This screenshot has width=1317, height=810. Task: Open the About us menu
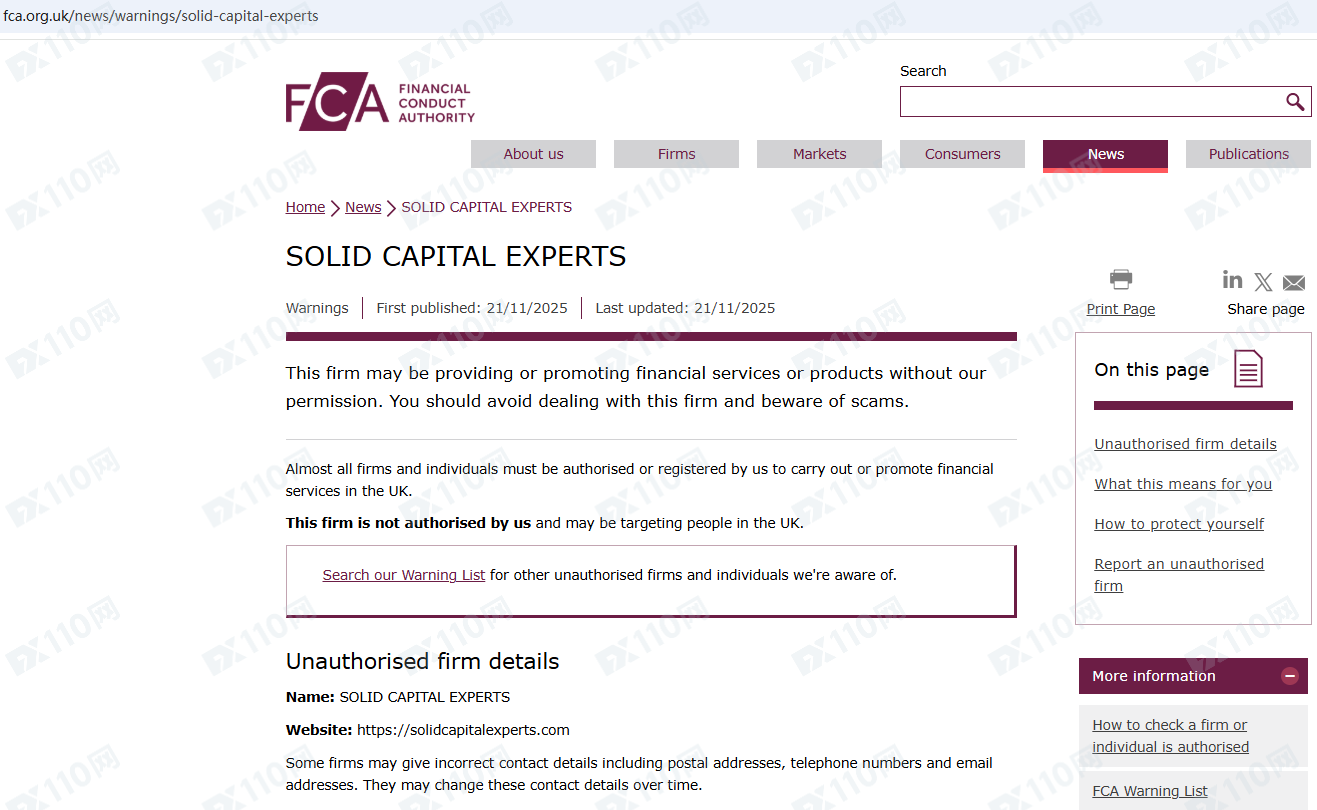533,154
